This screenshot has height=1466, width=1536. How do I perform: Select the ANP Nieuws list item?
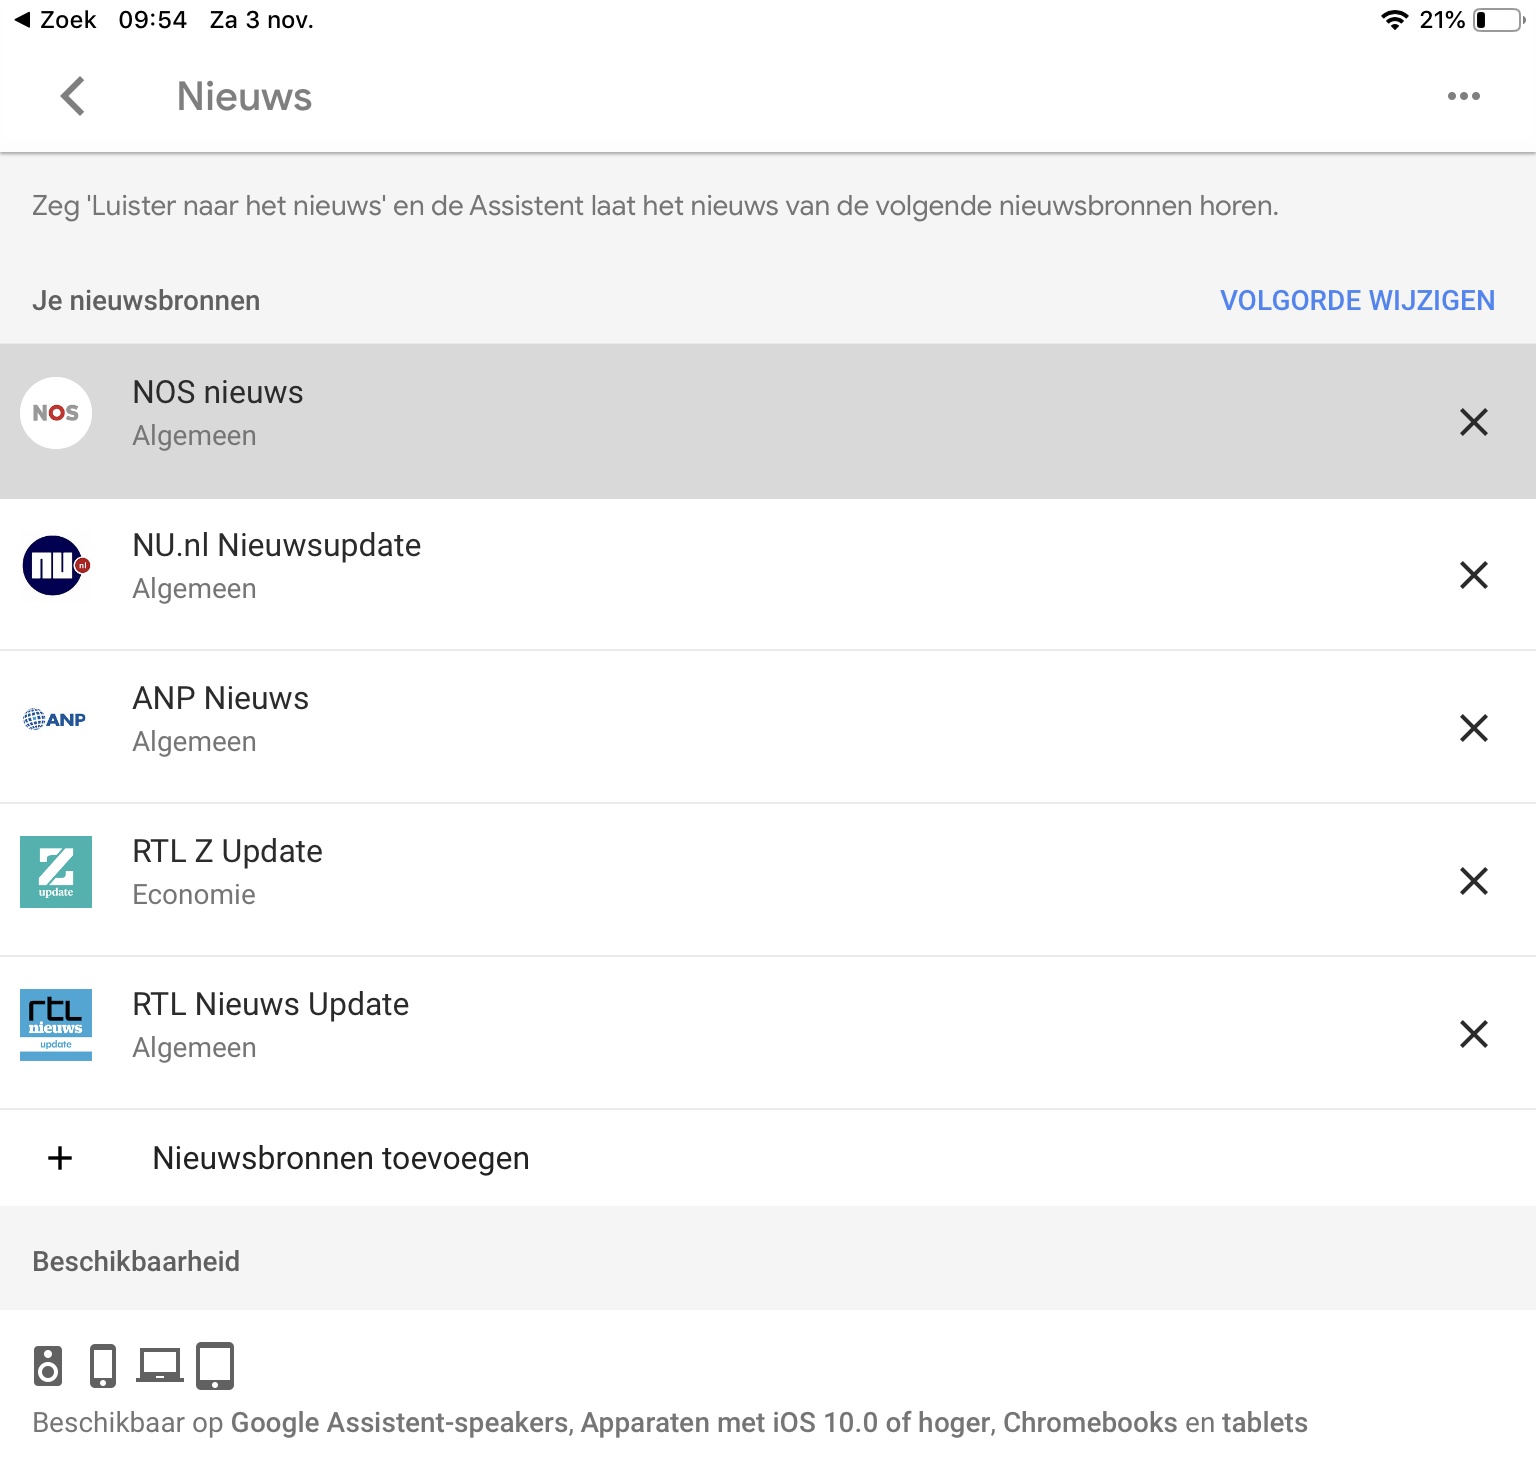point(221,719)
